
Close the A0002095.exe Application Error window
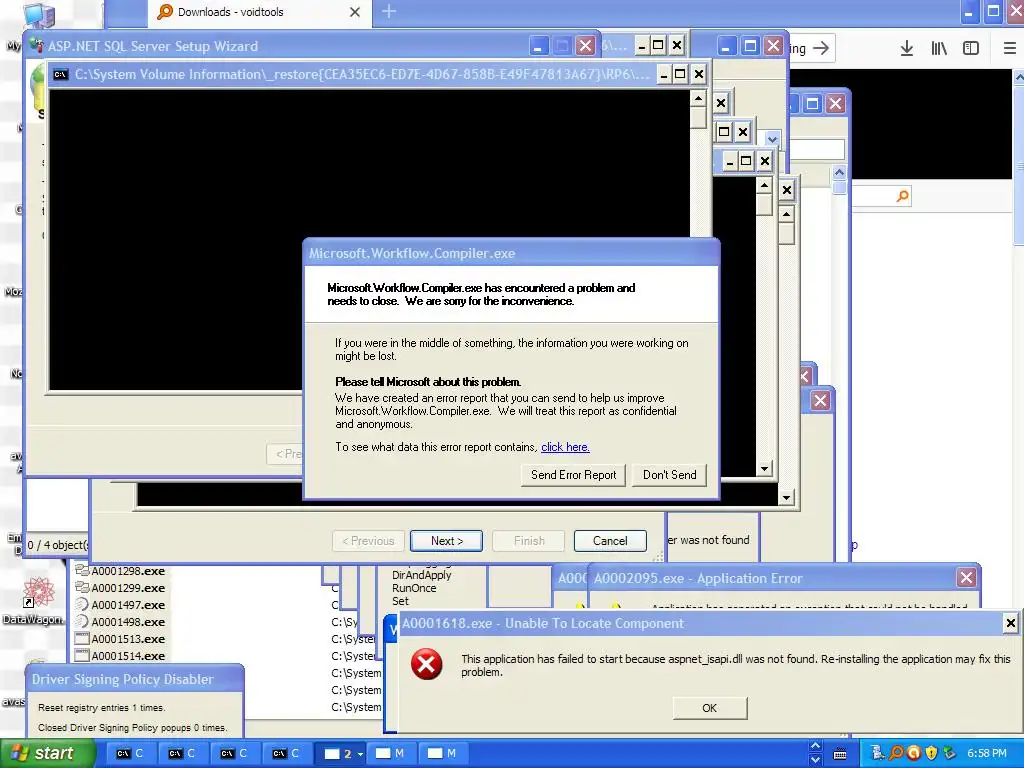click(x=967, y=577)
